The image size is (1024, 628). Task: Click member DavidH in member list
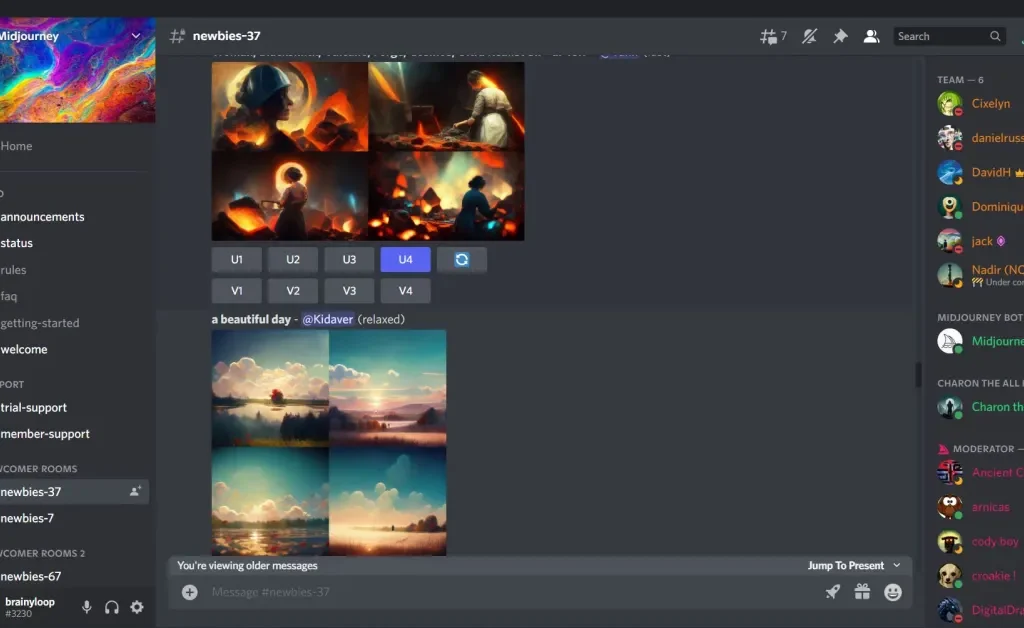(991, 172)
